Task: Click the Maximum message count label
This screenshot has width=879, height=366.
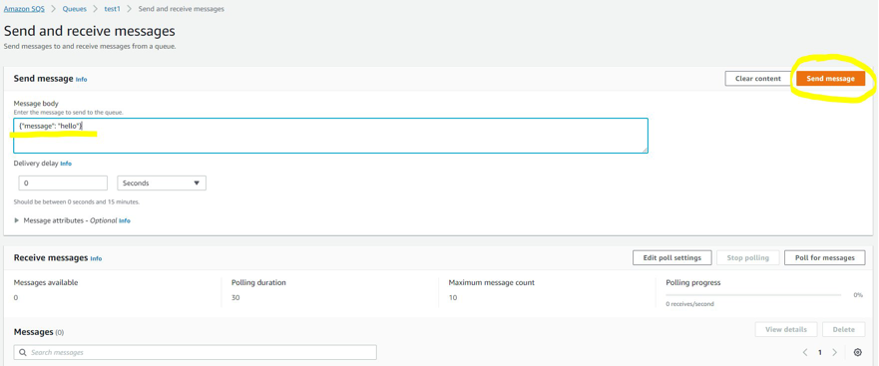Action: [492, 282]
